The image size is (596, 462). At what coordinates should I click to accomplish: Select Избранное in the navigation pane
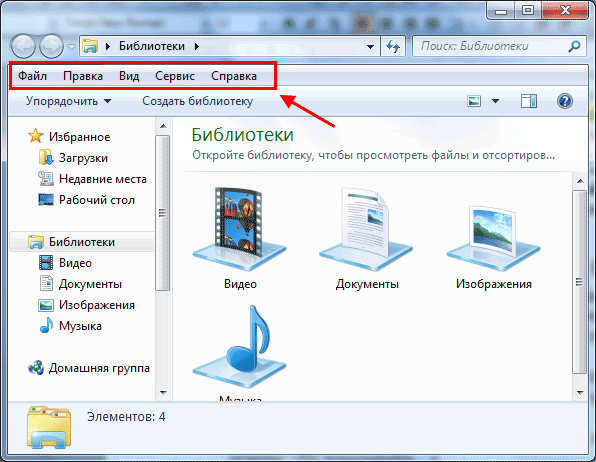[x=79, y=137]
